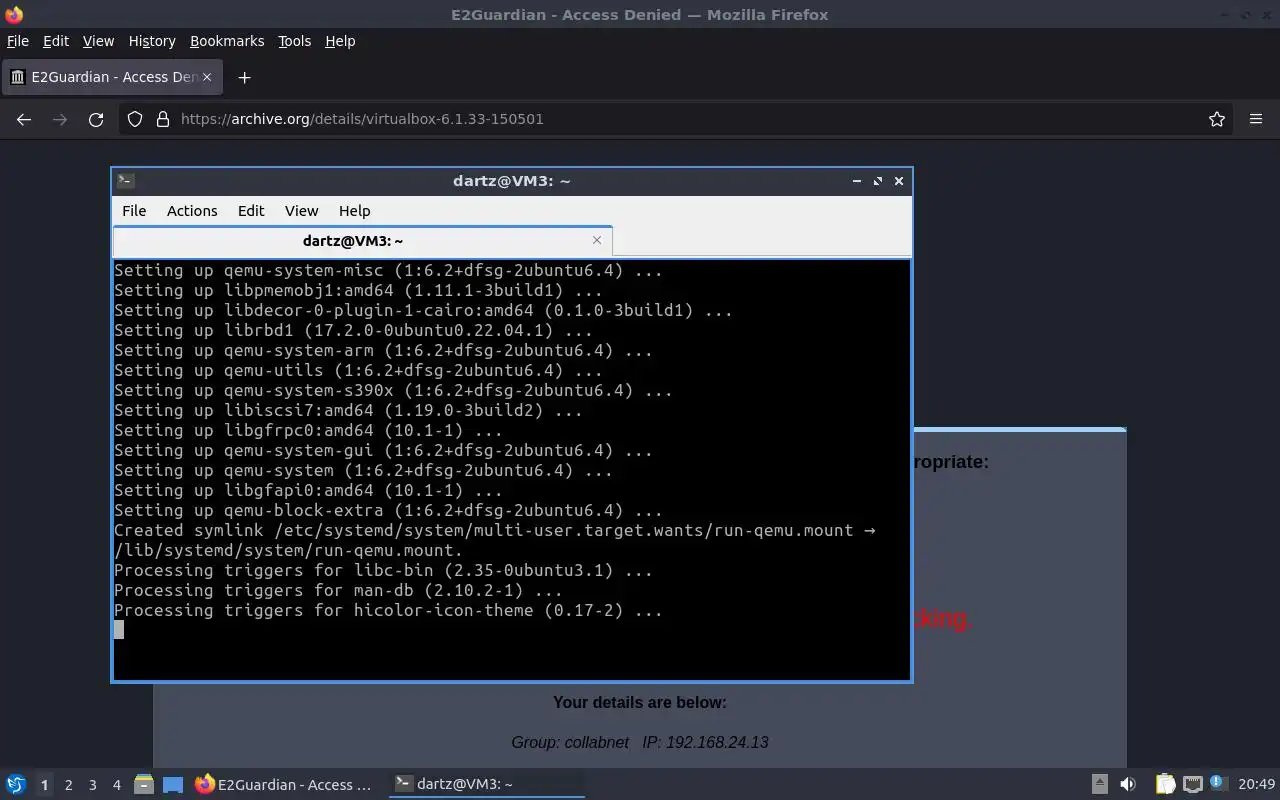Click 'Processing triggers for man-db' line

(x=338, y=590)
